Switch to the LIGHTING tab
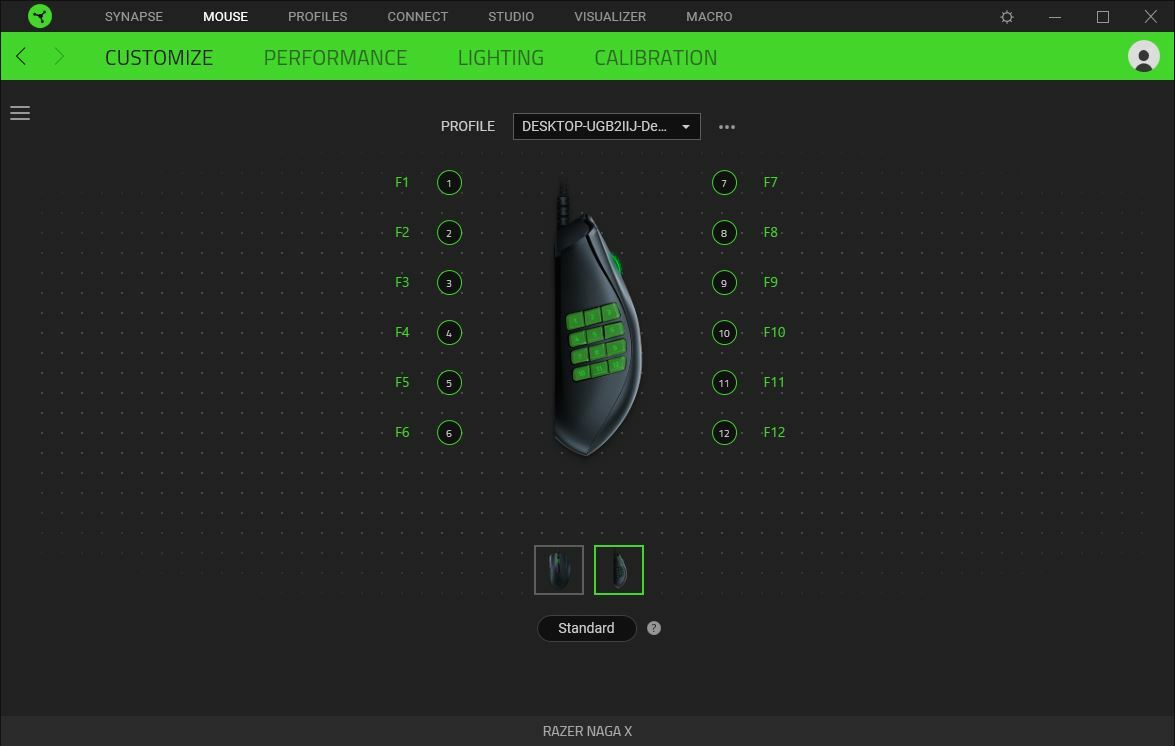 pyautogui.click(x=501, y=57)
